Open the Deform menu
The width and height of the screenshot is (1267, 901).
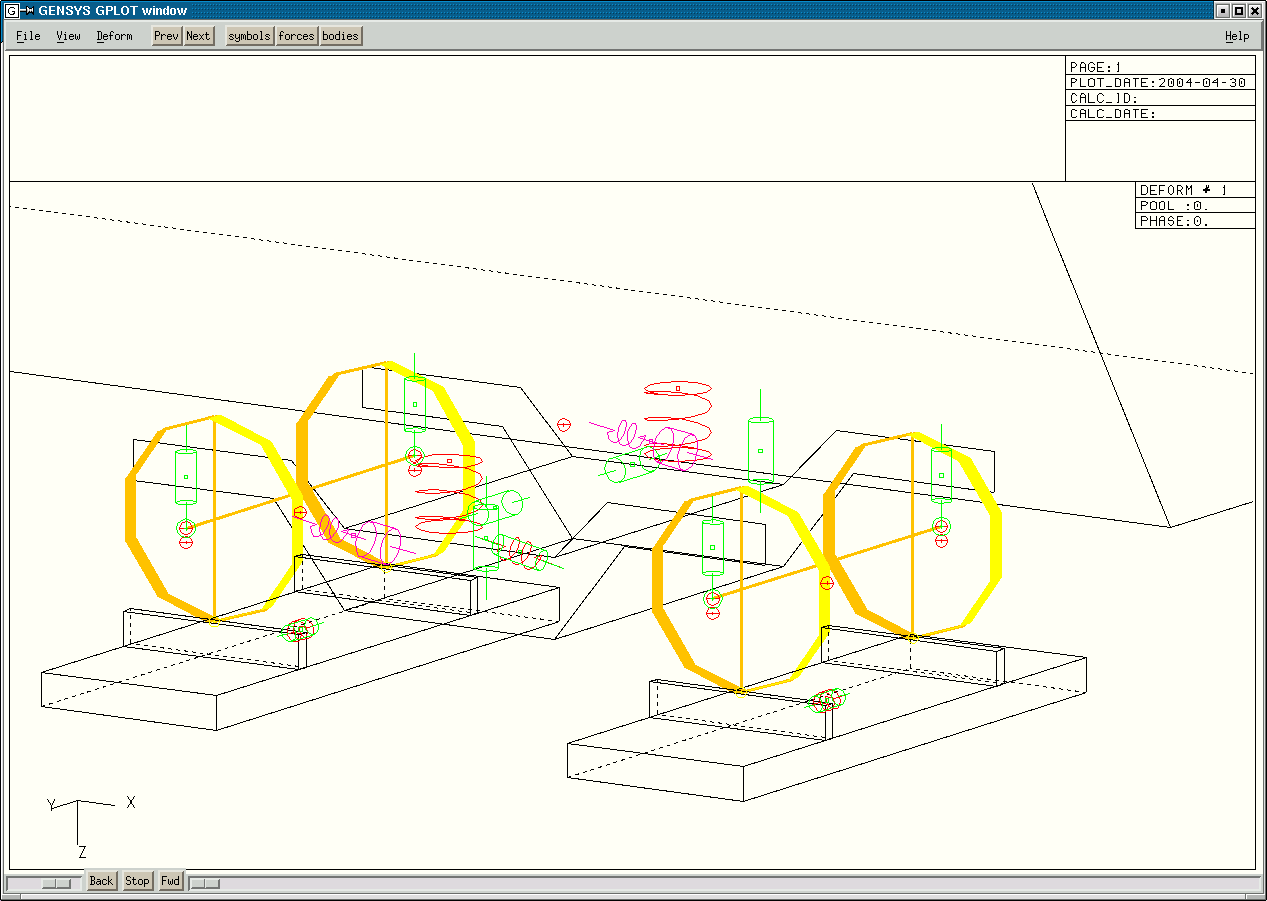tap(114, 36)
